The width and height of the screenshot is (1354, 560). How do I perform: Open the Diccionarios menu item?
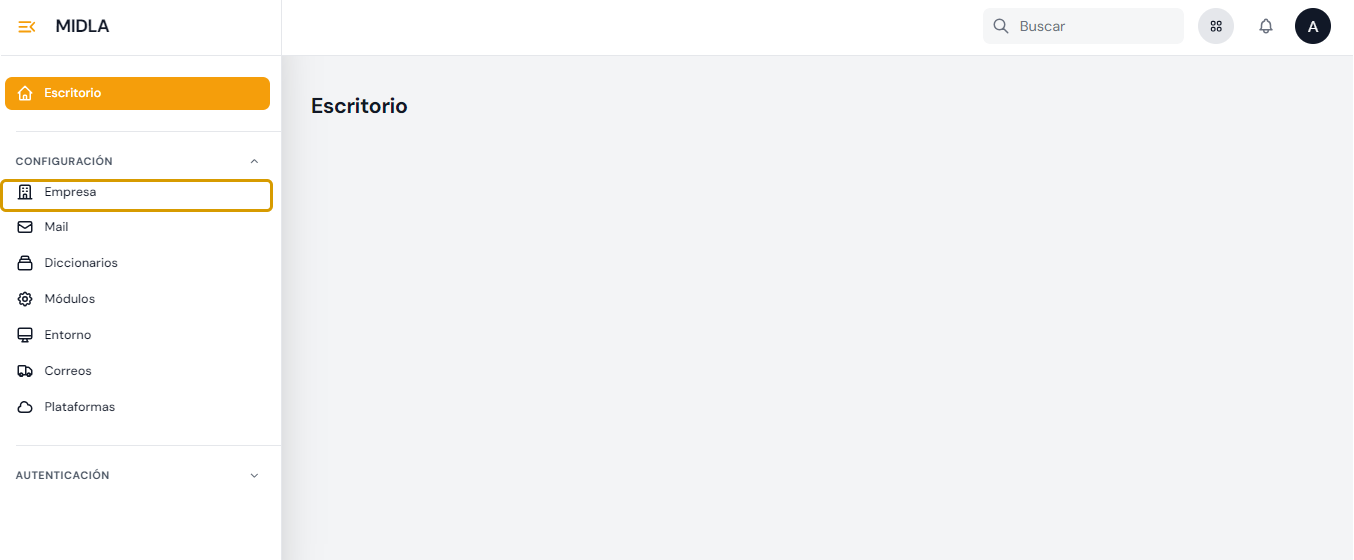(x=81, y=263)
